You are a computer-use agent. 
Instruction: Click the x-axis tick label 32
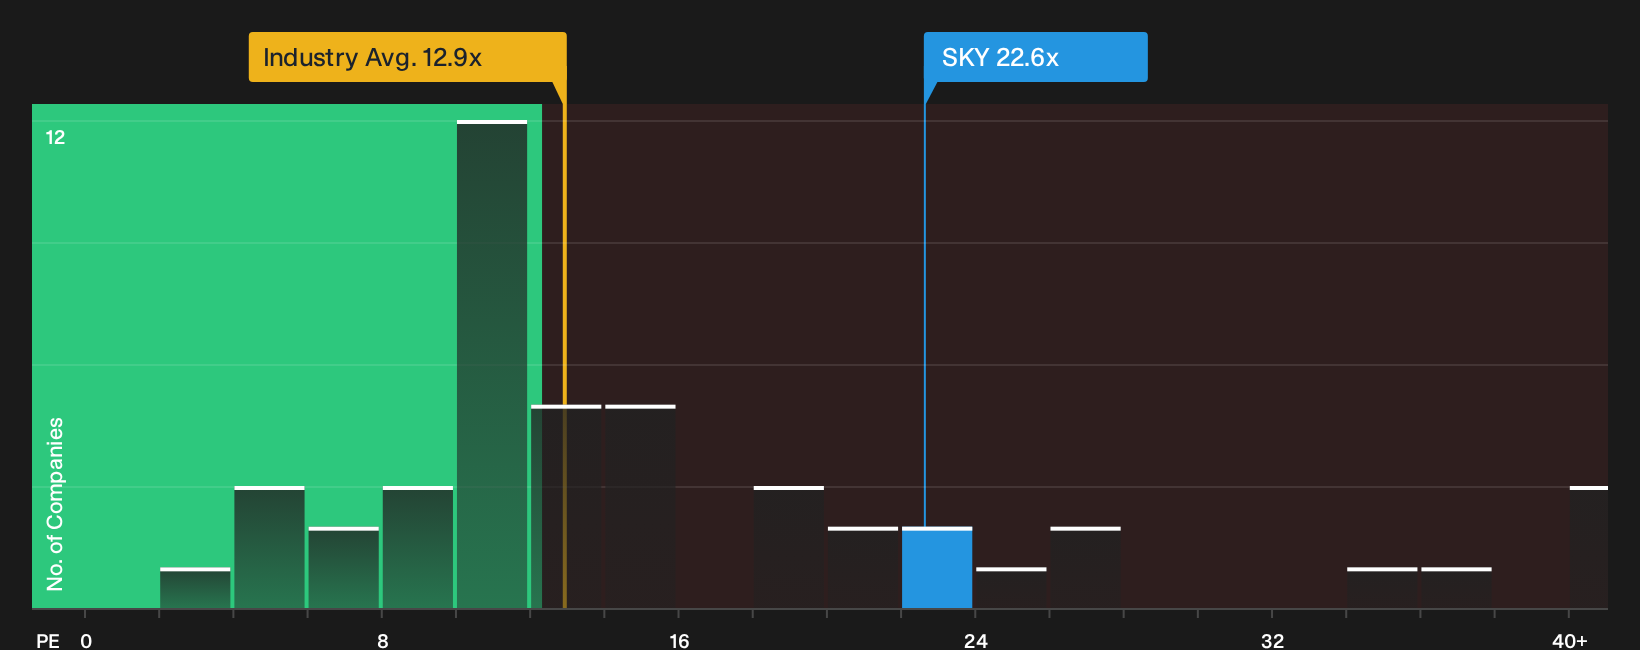coord(1272,641)
